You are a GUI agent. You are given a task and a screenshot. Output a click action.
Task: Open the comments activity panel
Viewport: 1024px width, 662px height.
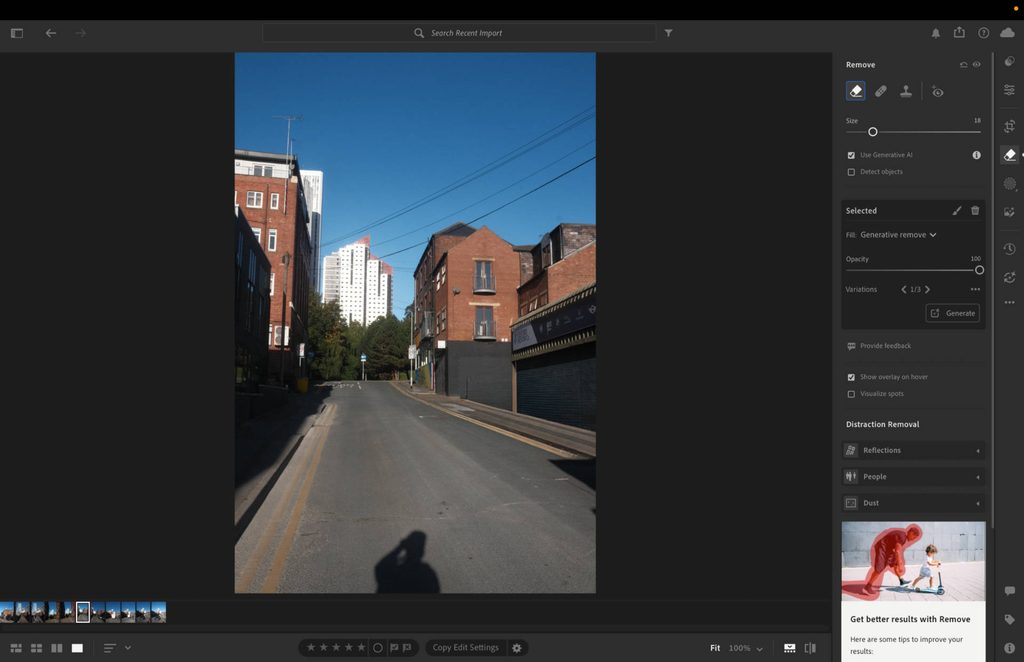point(1010,591)
